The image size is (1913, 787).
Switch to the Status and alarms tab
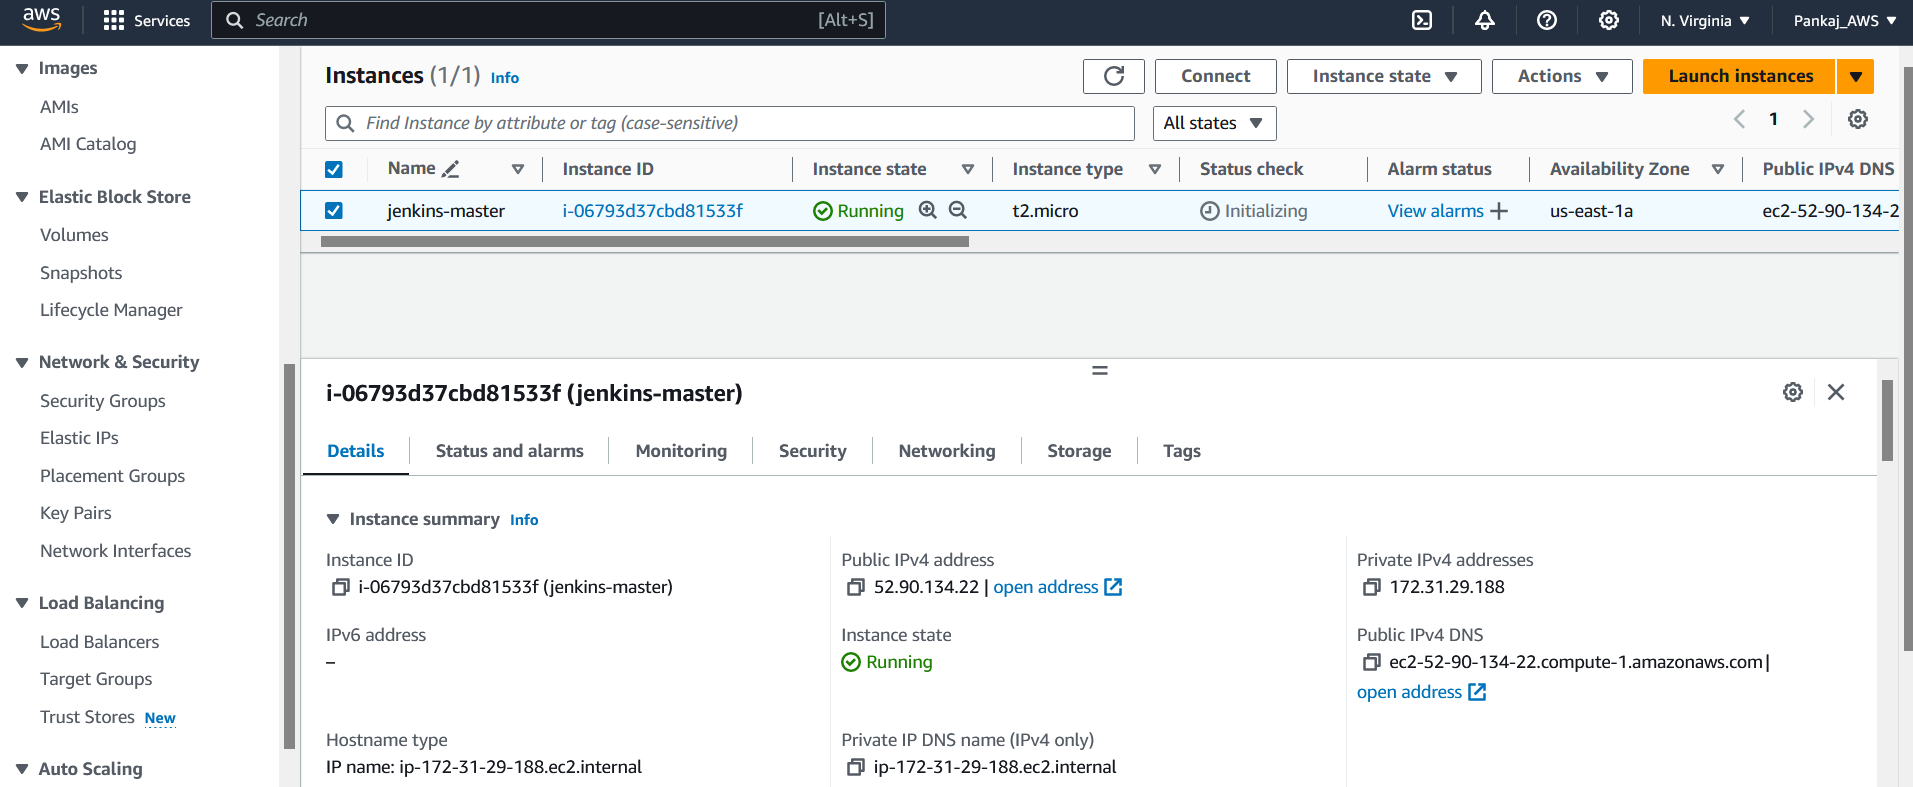509,451
